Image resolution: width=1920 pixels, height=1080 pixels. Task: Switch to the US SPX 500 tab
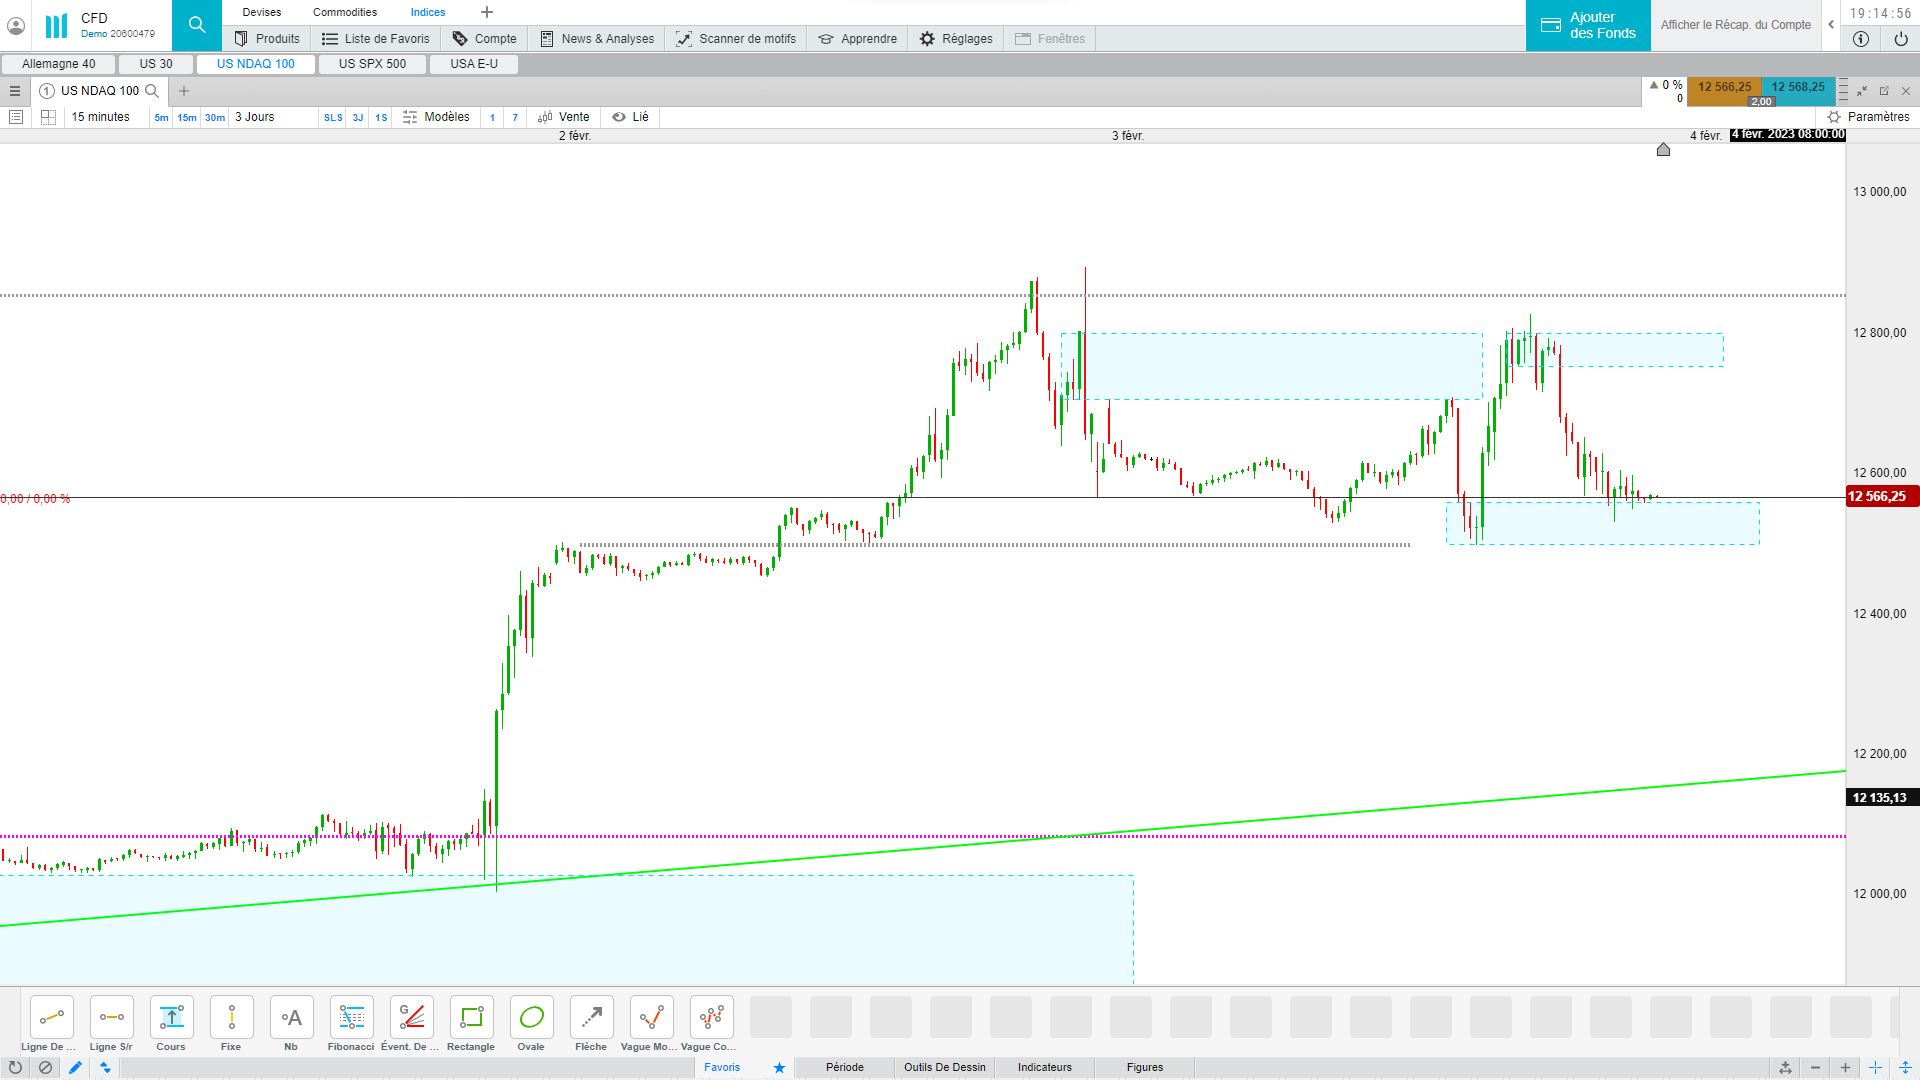[372, 64]
